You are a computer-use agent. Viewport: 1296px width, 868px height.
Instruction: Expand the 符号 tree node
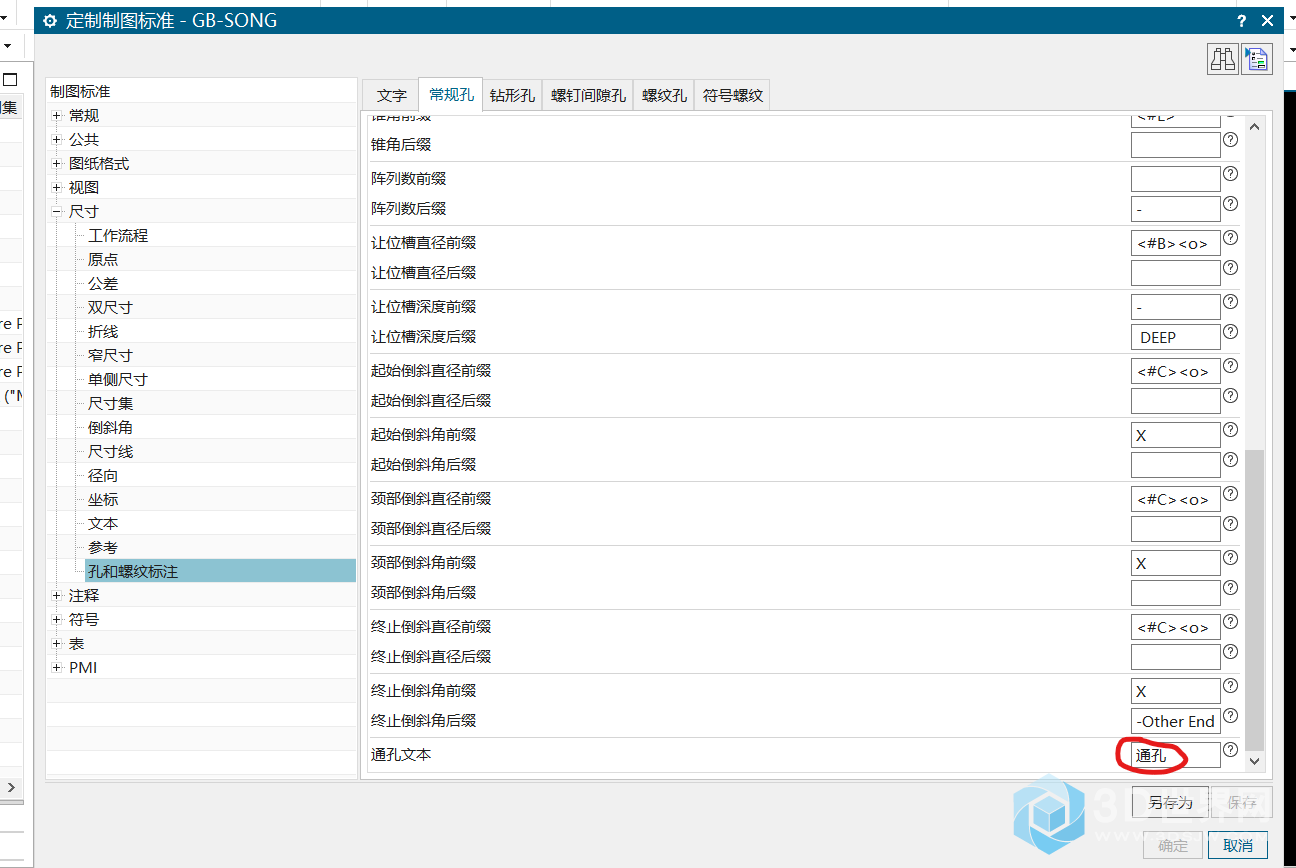click(57, 620)
